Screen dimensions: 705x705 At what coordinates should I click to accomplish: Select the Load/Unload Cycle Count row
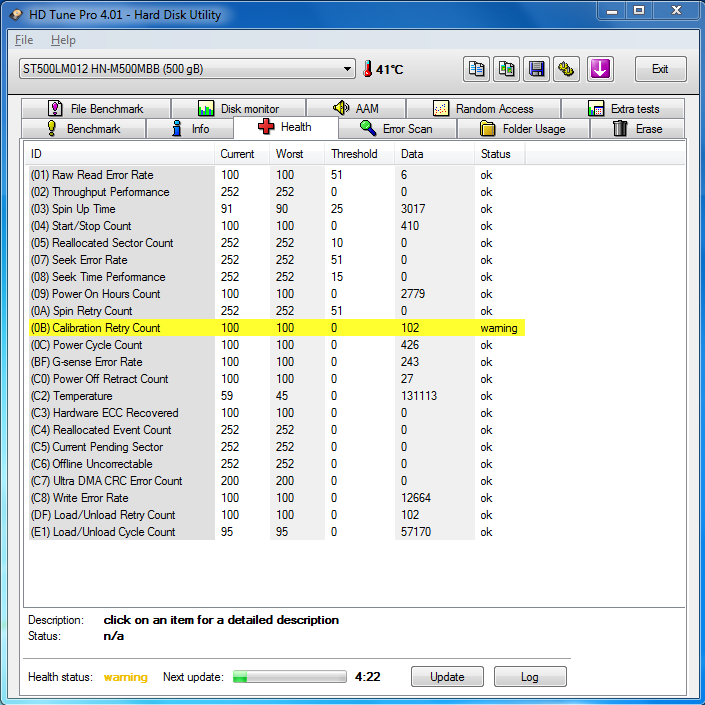point(277,532)
